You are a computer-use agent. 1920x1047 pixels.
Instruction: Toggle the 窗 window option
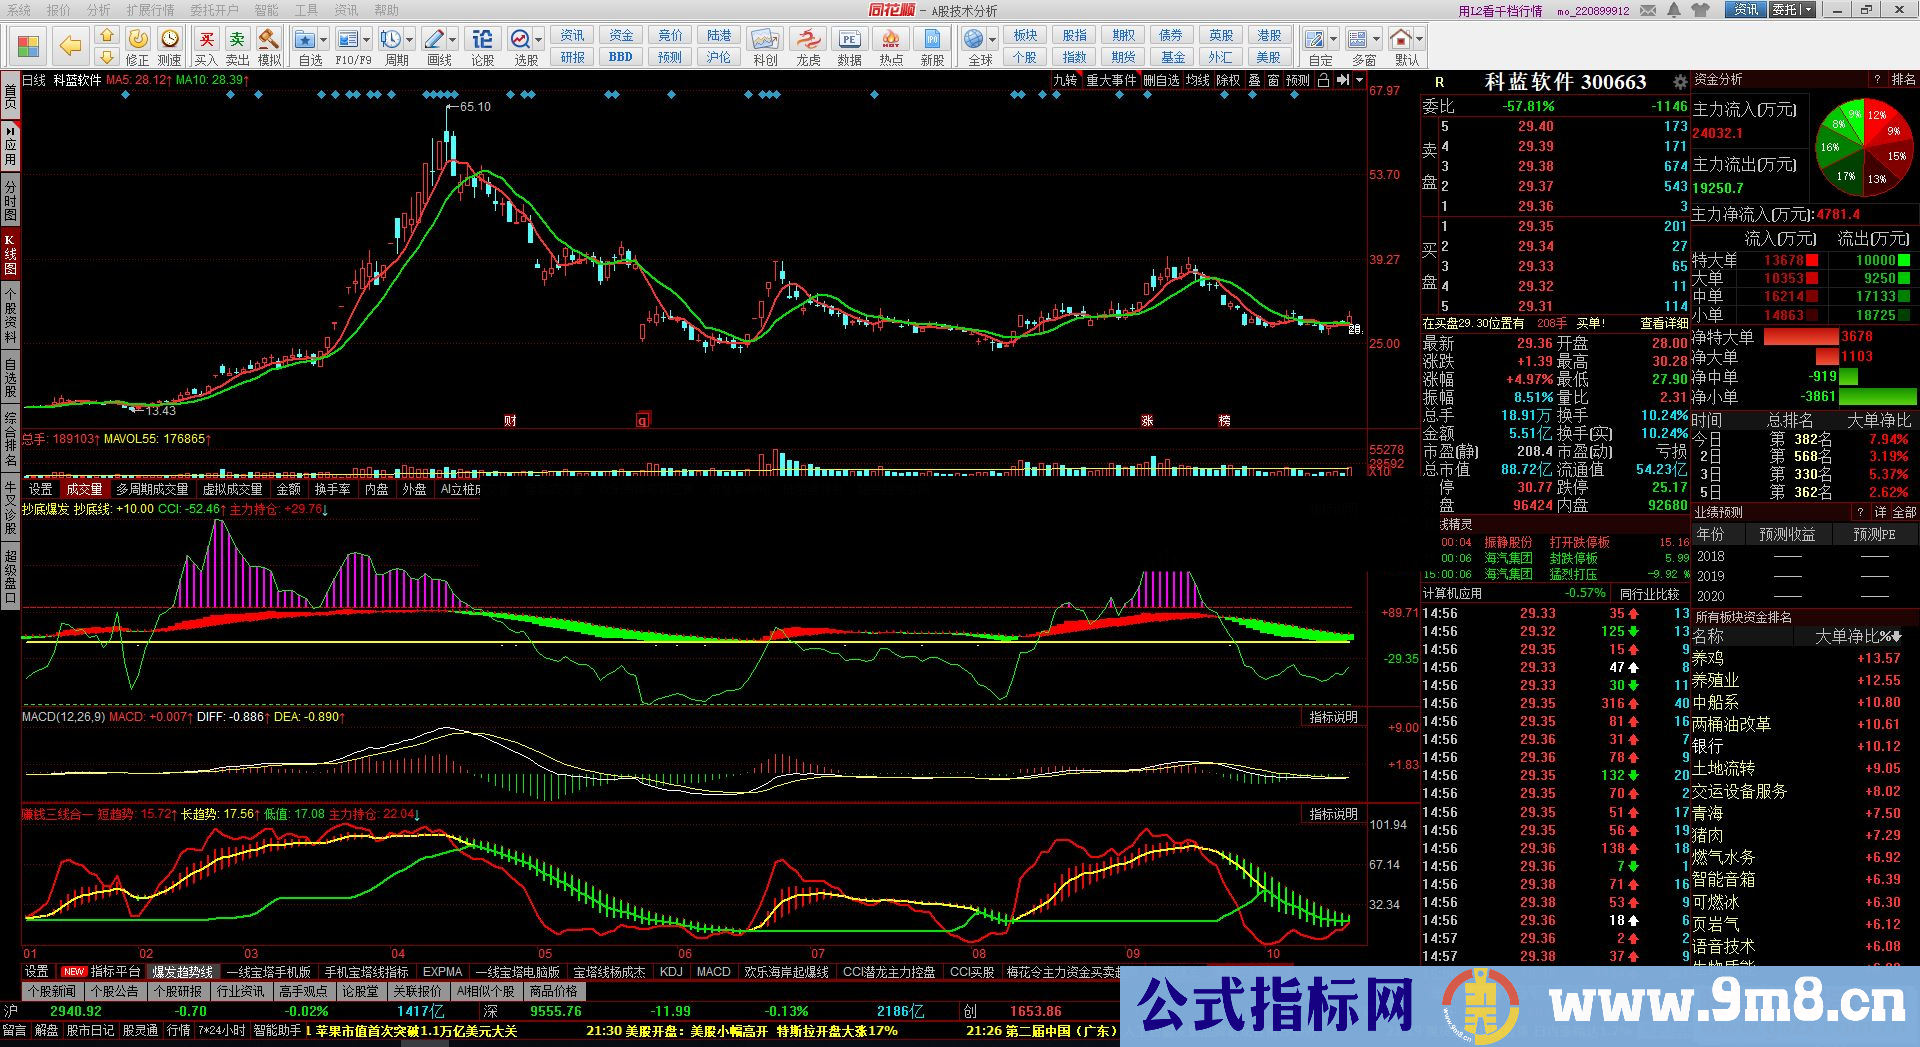pyautogui.click(x=1273, y=80)
